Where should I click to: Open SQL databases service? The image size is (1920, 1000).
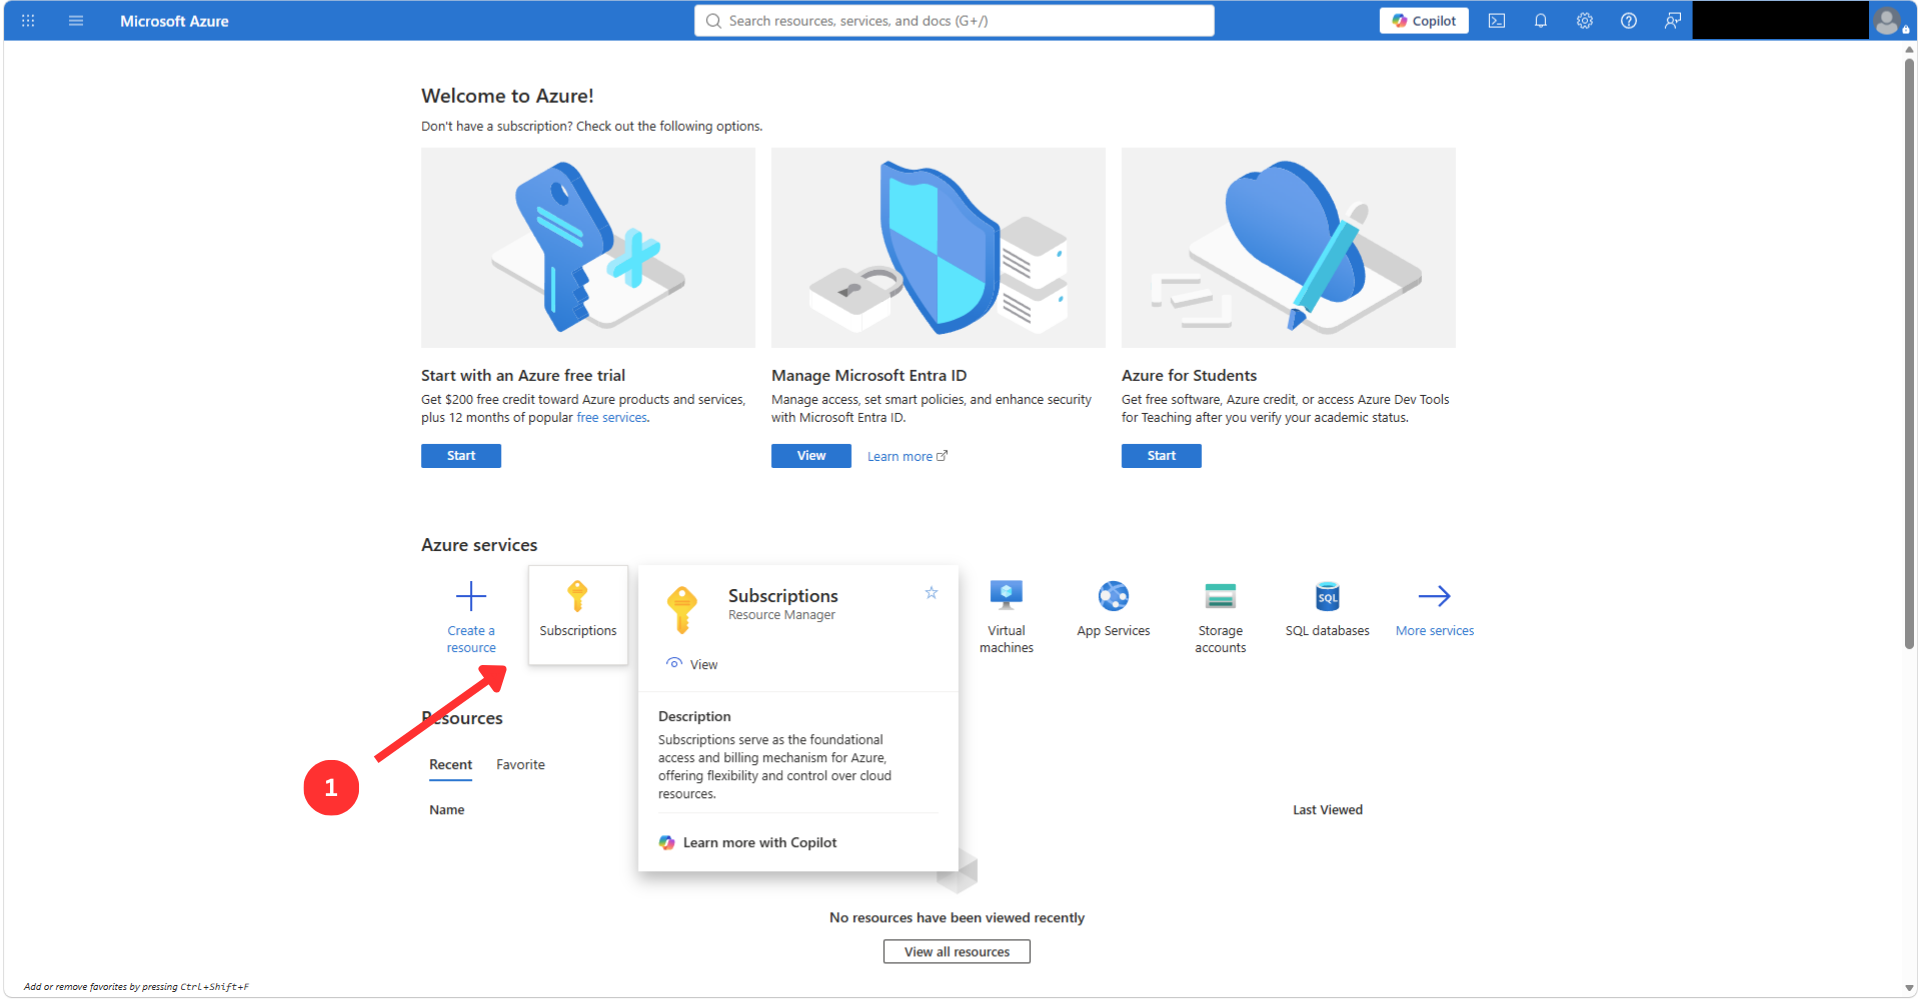tap(1327, 609)
